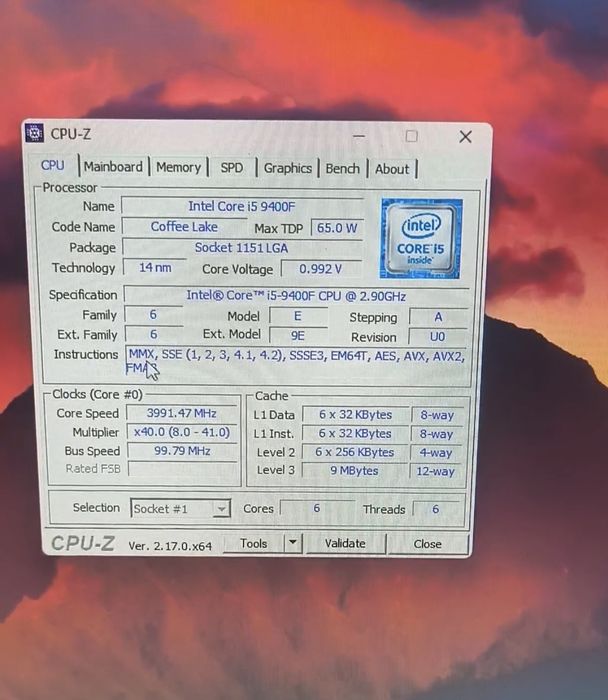Click the Package value Socket 1151 LGA
This screenshot has height=700, width=608.
pos(242,248)
